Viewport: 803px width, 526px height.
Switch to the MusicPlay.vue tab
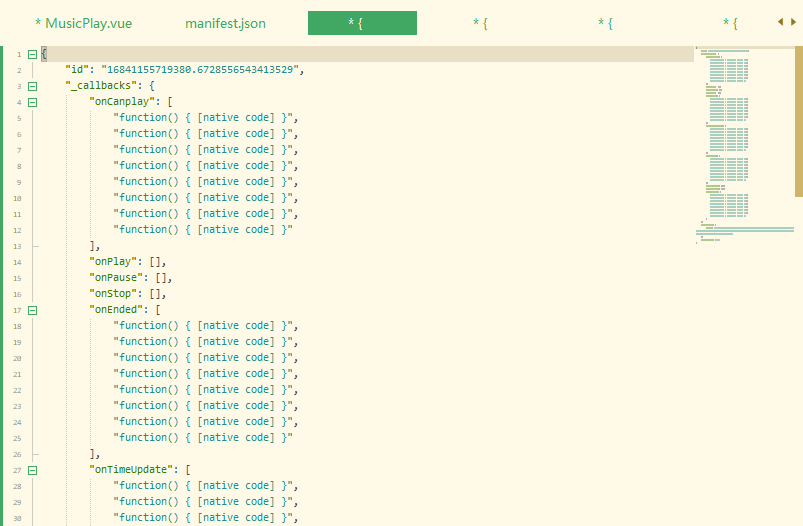(x=83, y=23)
